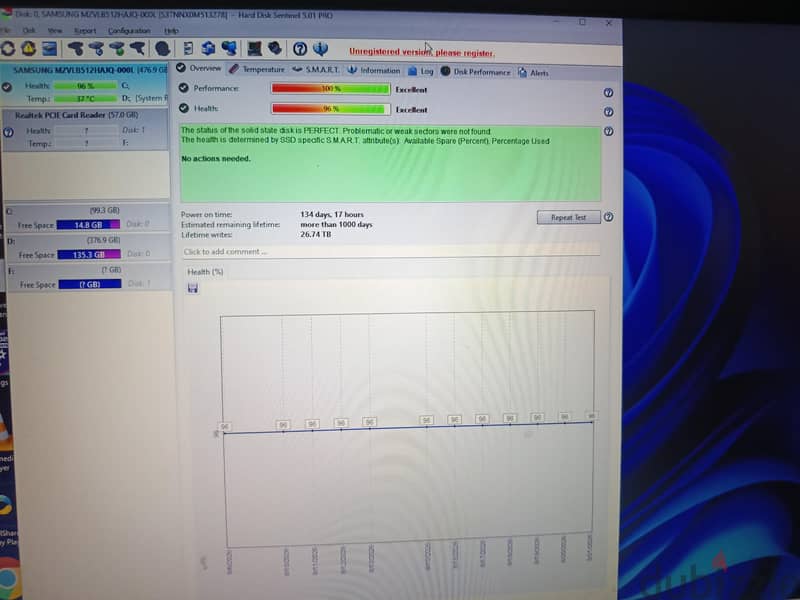This screenshot has width=800, height=600.
Task: Click the disk test icon with blue mark
Action: tap(96, 48)
